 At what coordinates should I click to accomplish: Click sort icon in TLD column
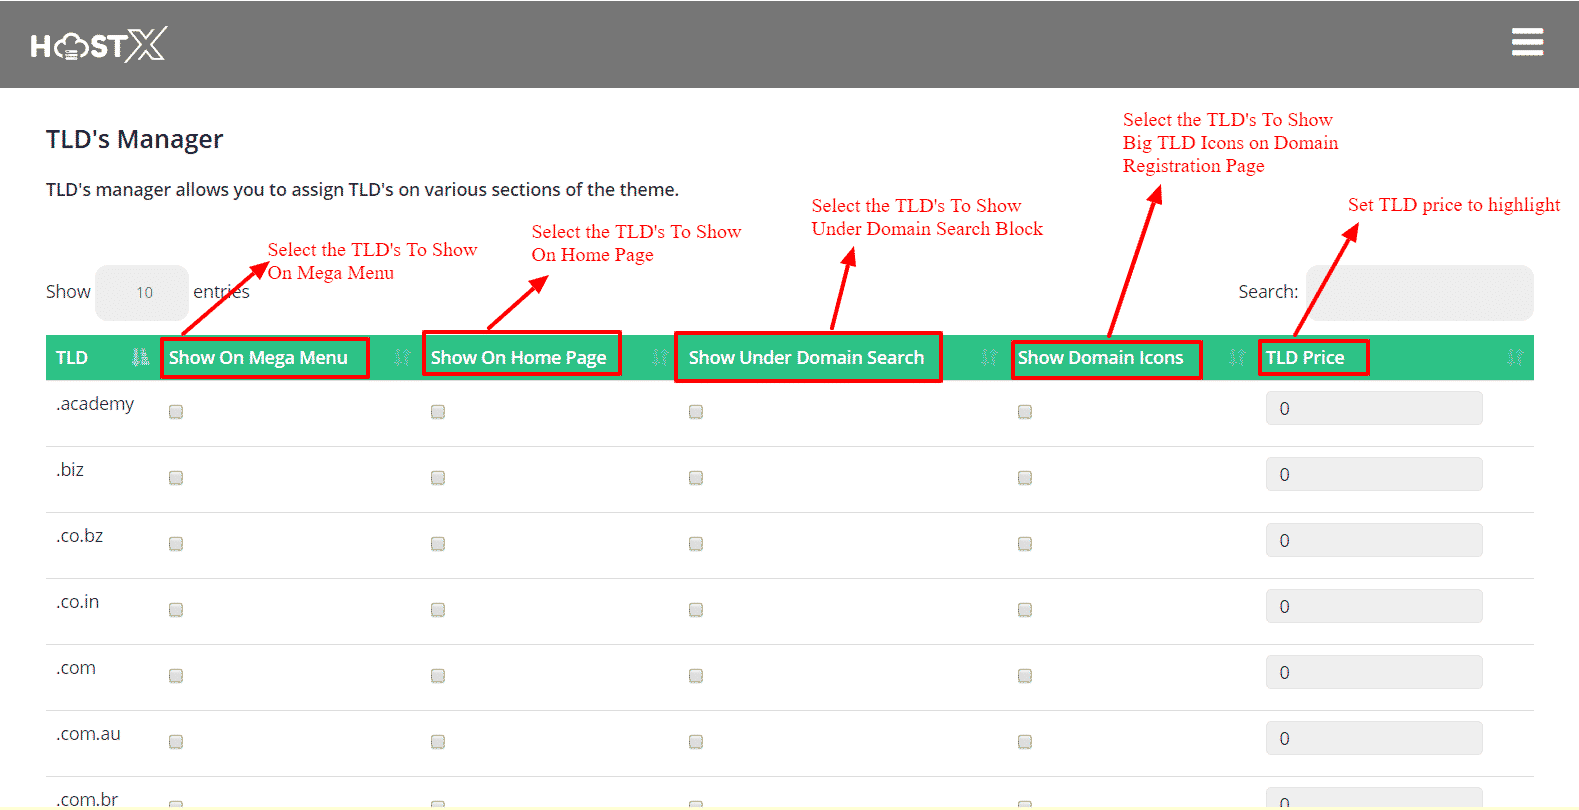point(140,357)
